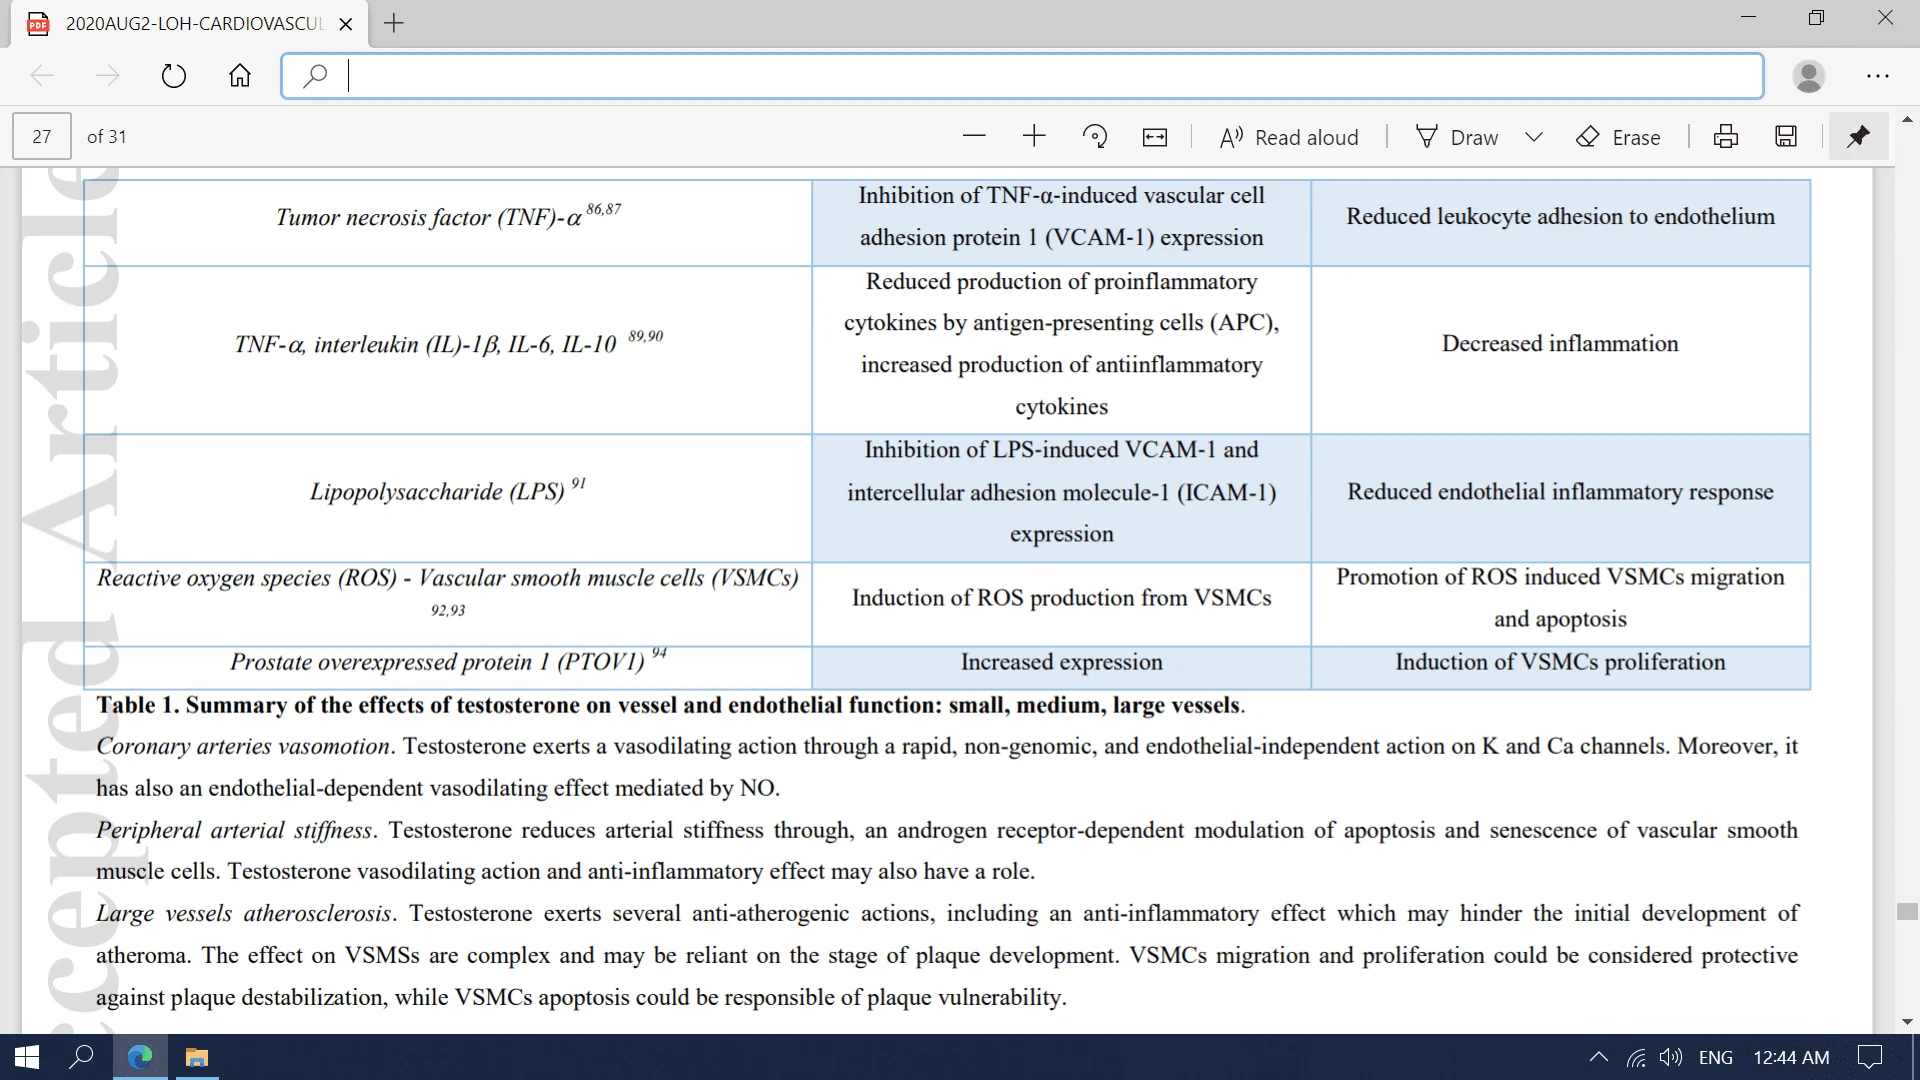Click the scrollbar up arrow
1920x1080 pixels.
pyautogui.click(x=1907, y=120)
